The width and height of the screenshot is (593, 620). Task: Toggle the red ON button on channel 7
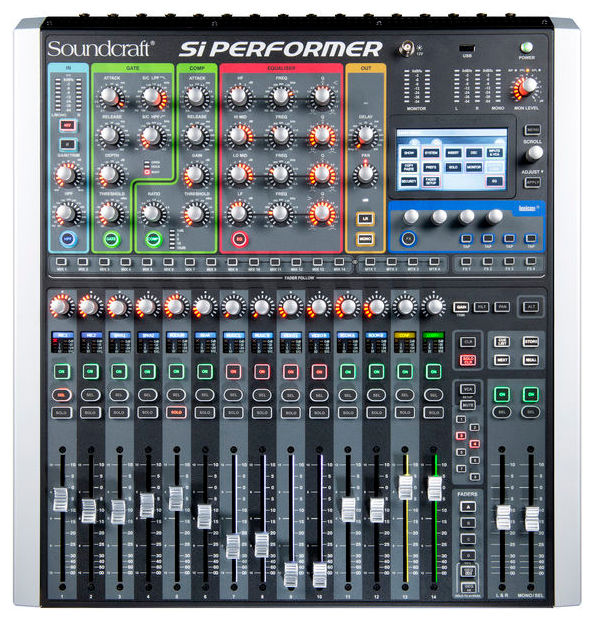coord(233,372)
